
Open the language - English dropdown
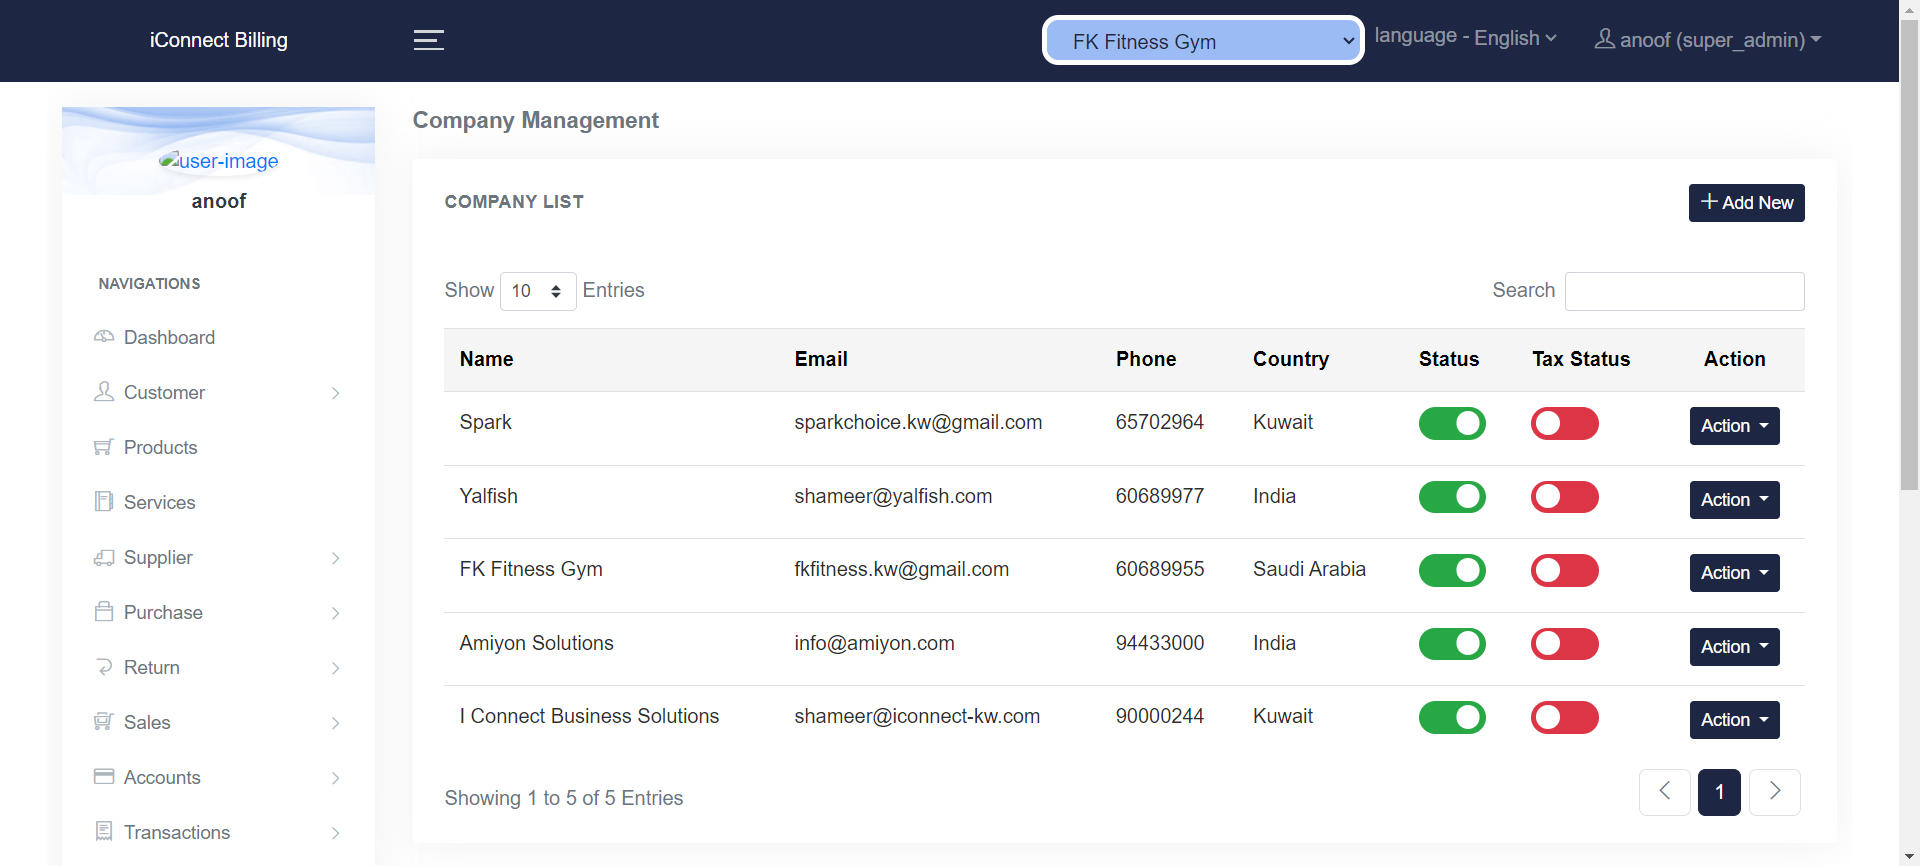point(1465,38)
